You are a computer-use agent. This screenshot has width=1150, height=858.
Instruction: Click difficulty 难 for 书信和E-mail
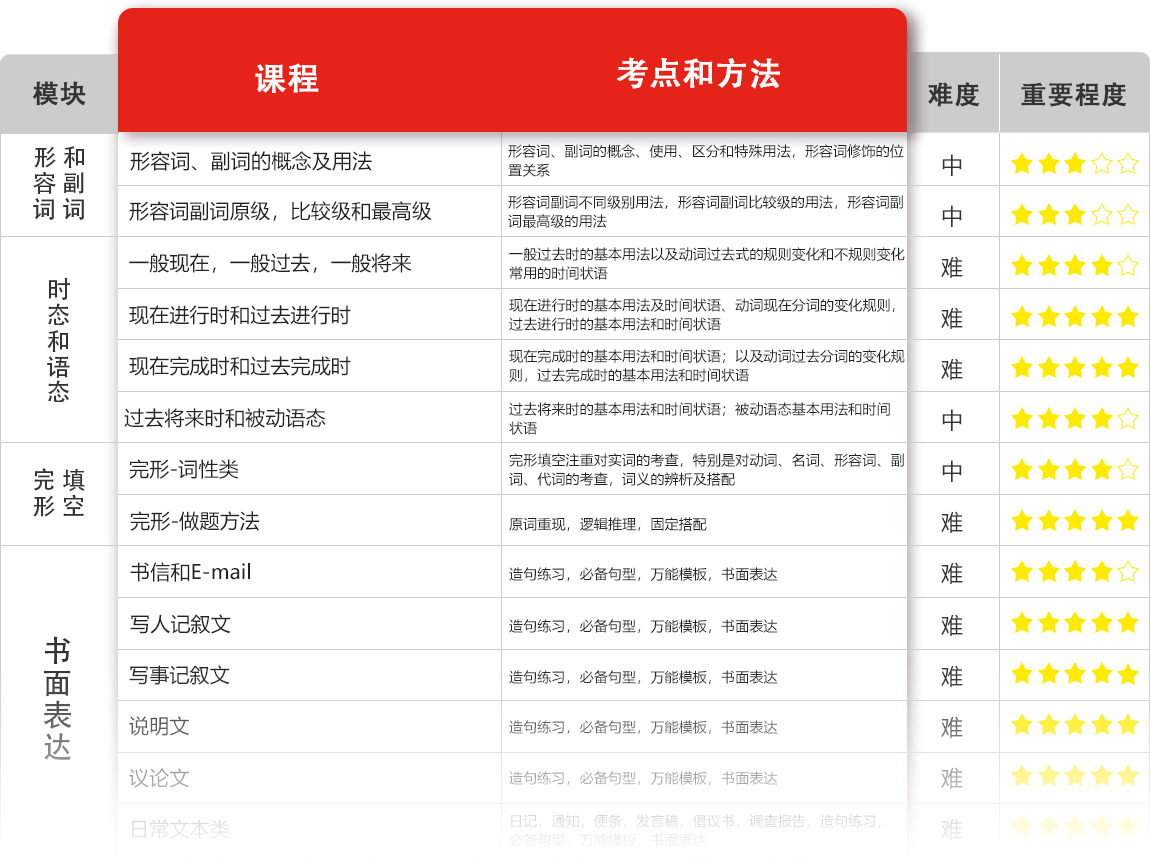[x=952, y=573]
